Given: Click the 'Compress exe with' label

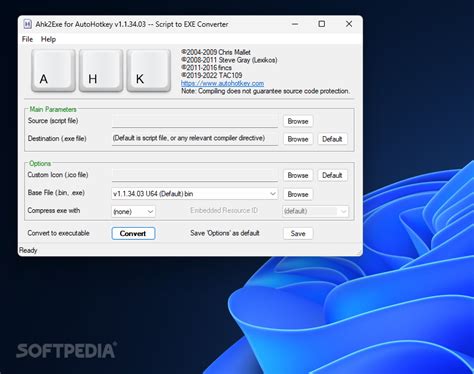Looking at the screenshot, I should pos(54,211).
